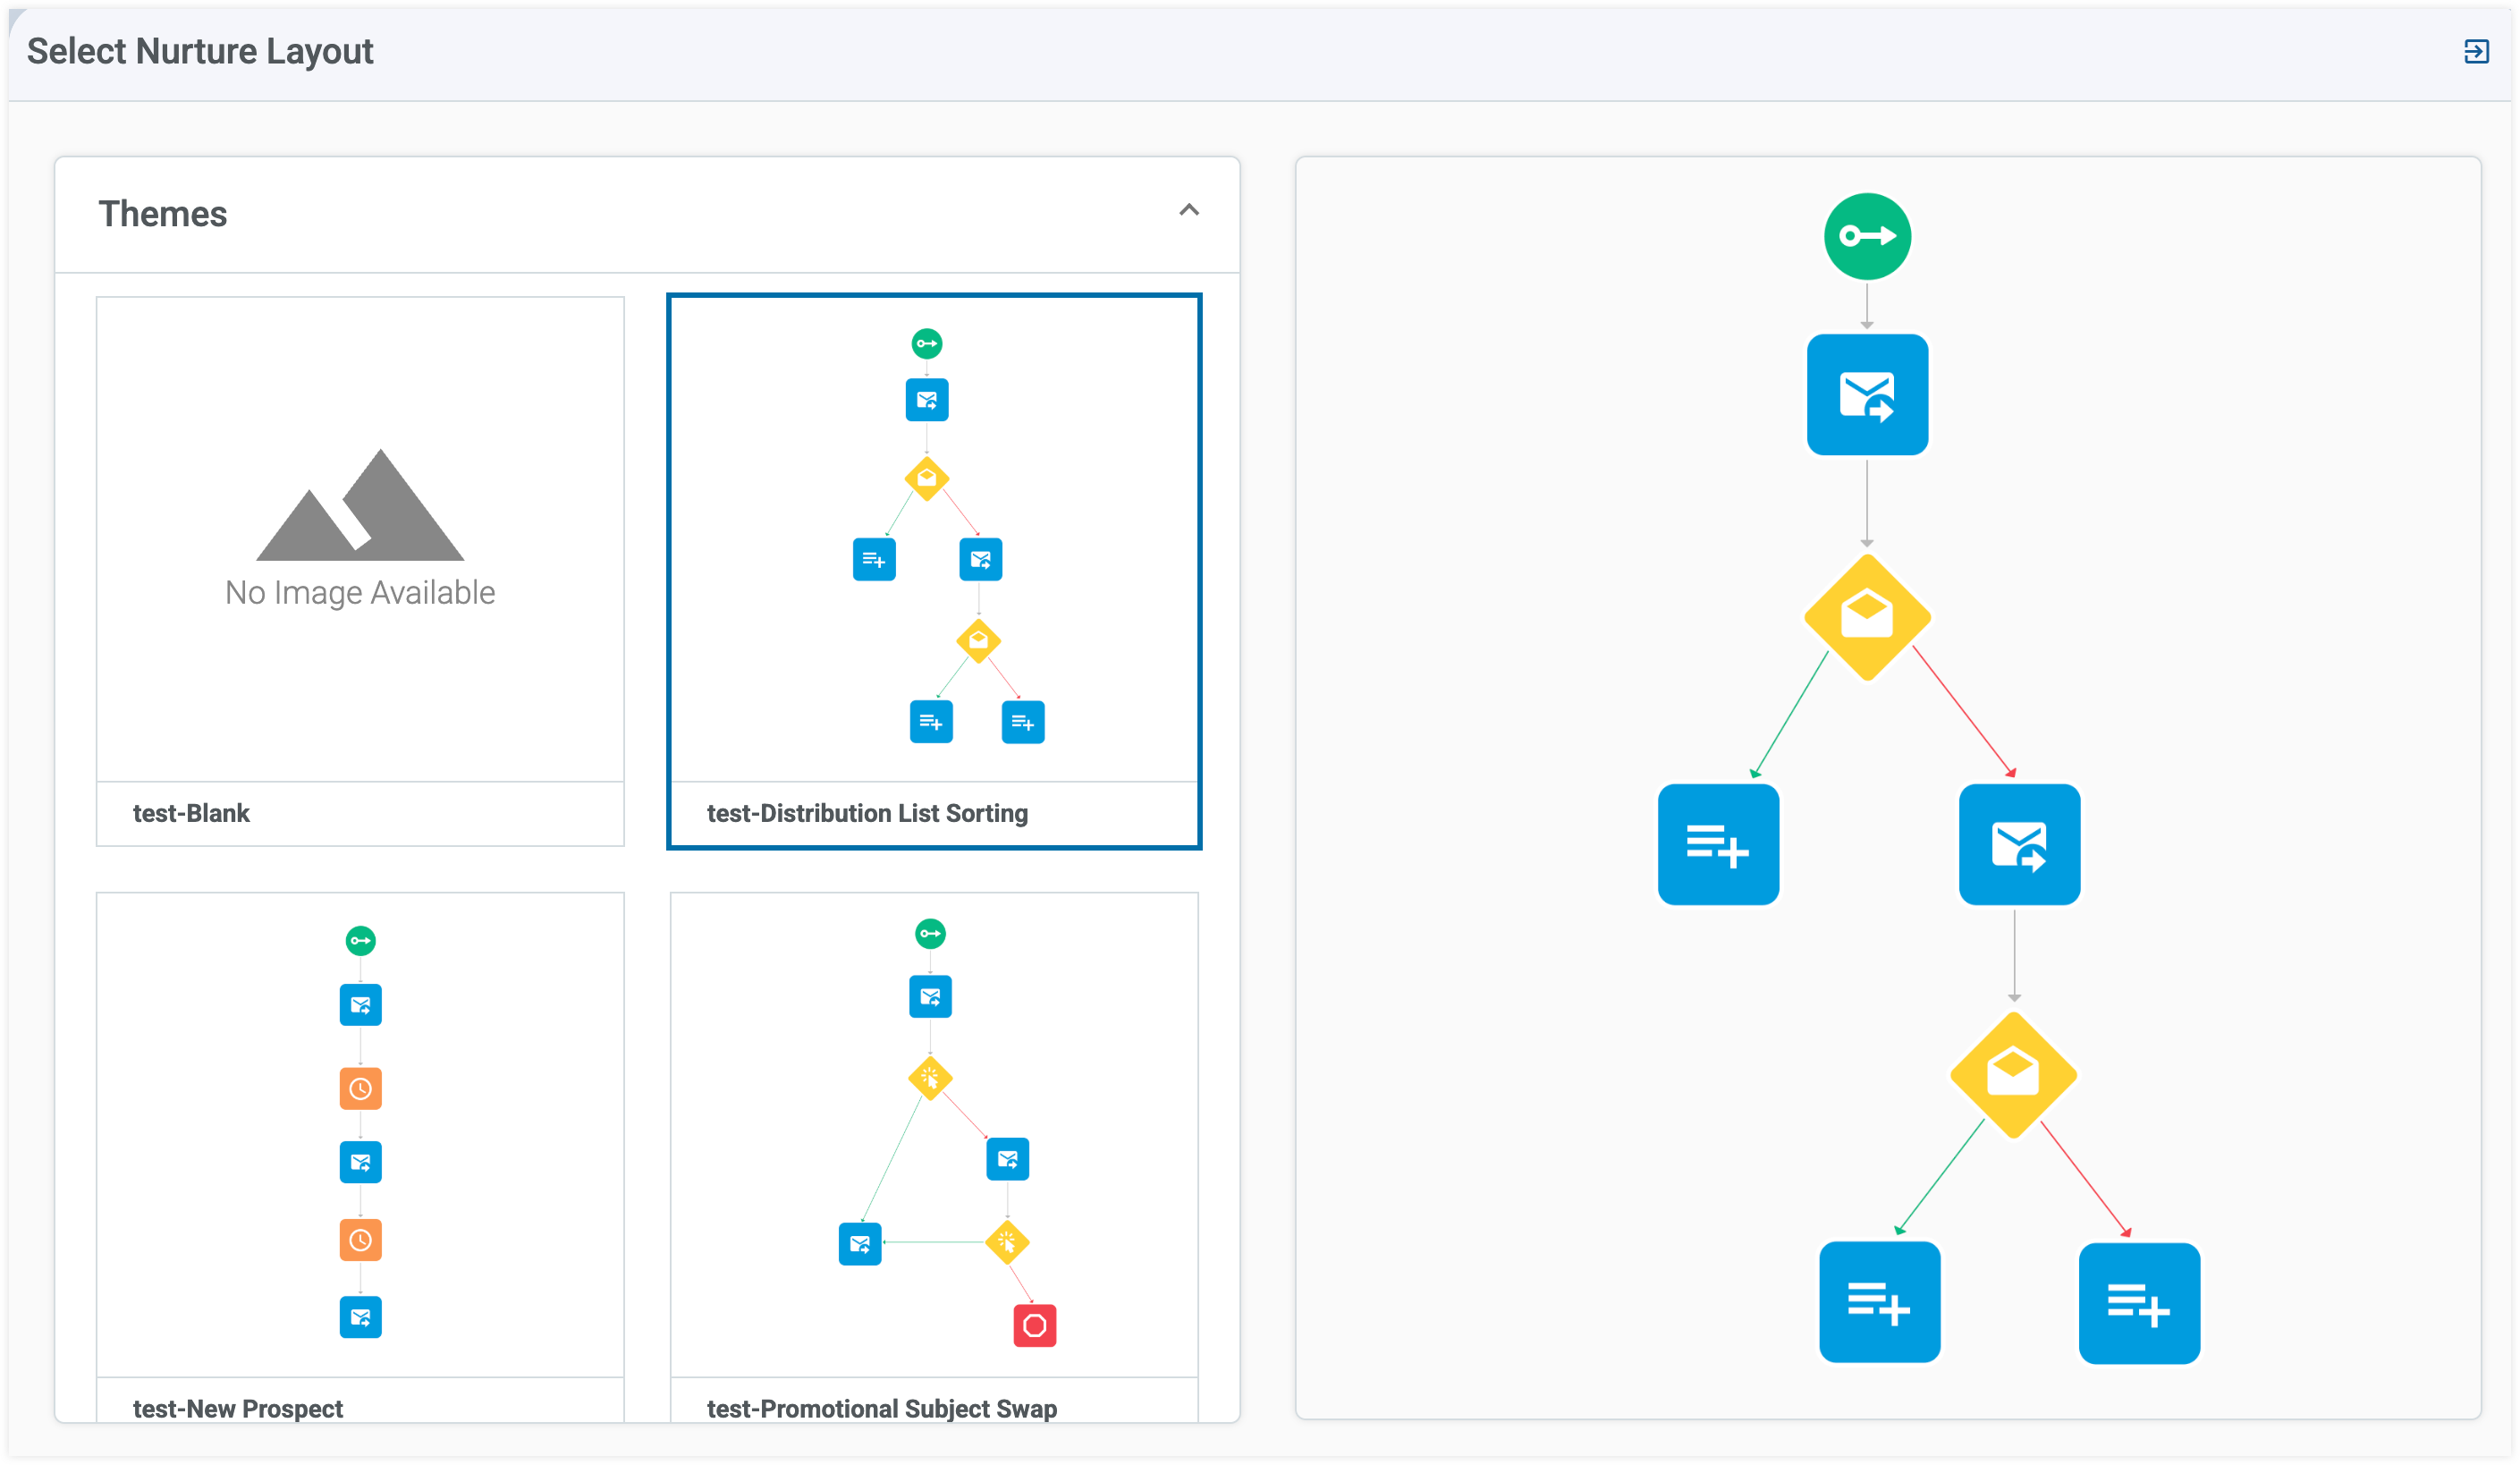The width and height of the screenshot is (2520, 1465).
Task: Click the Select Nurture Layout title
Action: click(200, 51)
